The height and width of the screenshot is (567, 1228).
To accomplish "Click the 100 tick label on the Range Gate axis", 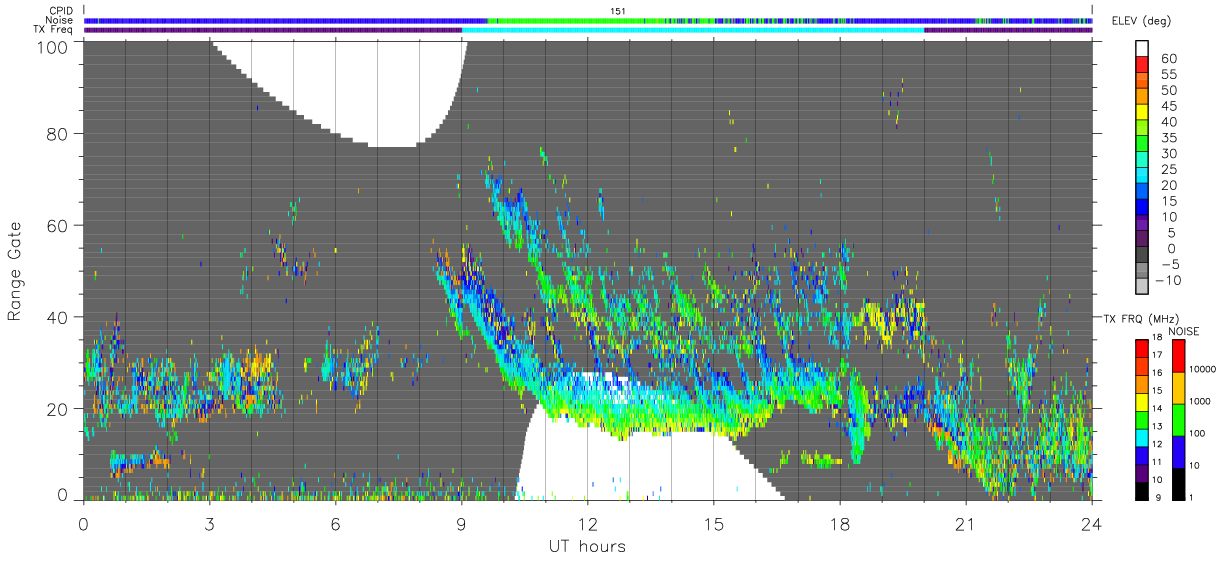I will (x=52, y=47).
